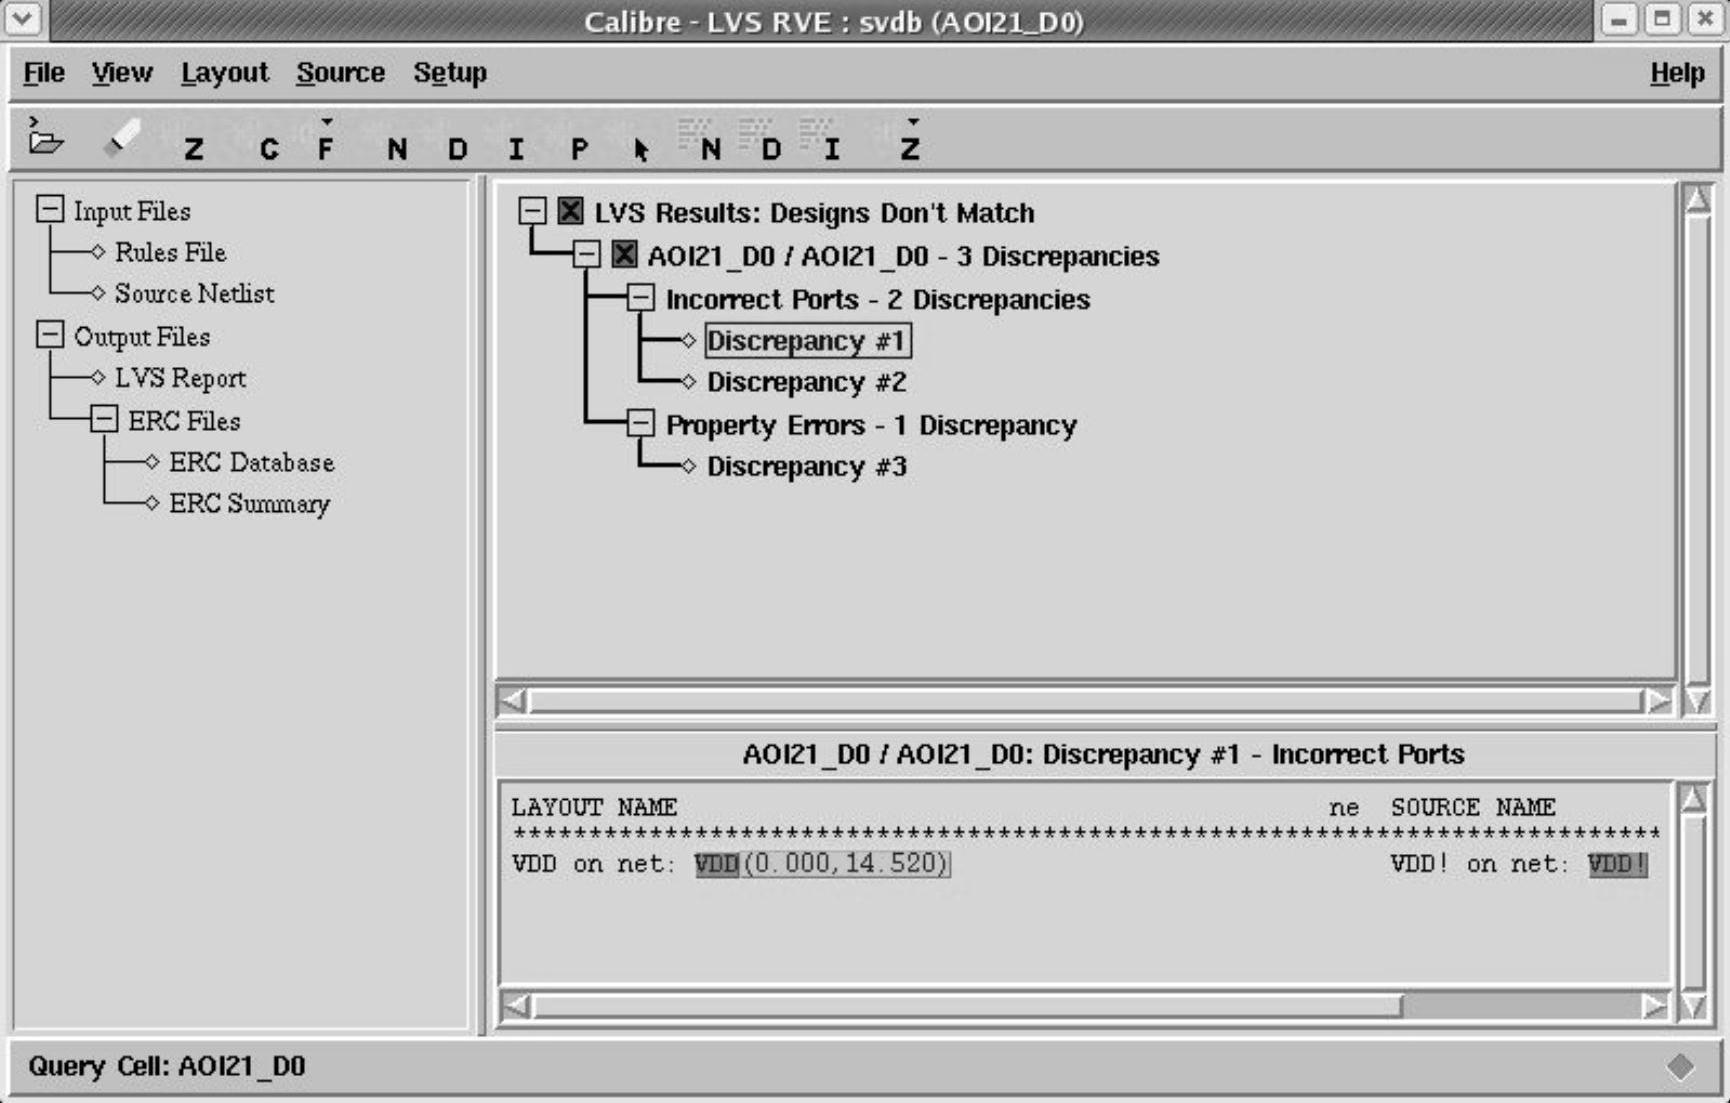Open the Help menu
The width and height of the screenshot is (1730, 1103).
pyautogui.click(x=1677, y=73)
